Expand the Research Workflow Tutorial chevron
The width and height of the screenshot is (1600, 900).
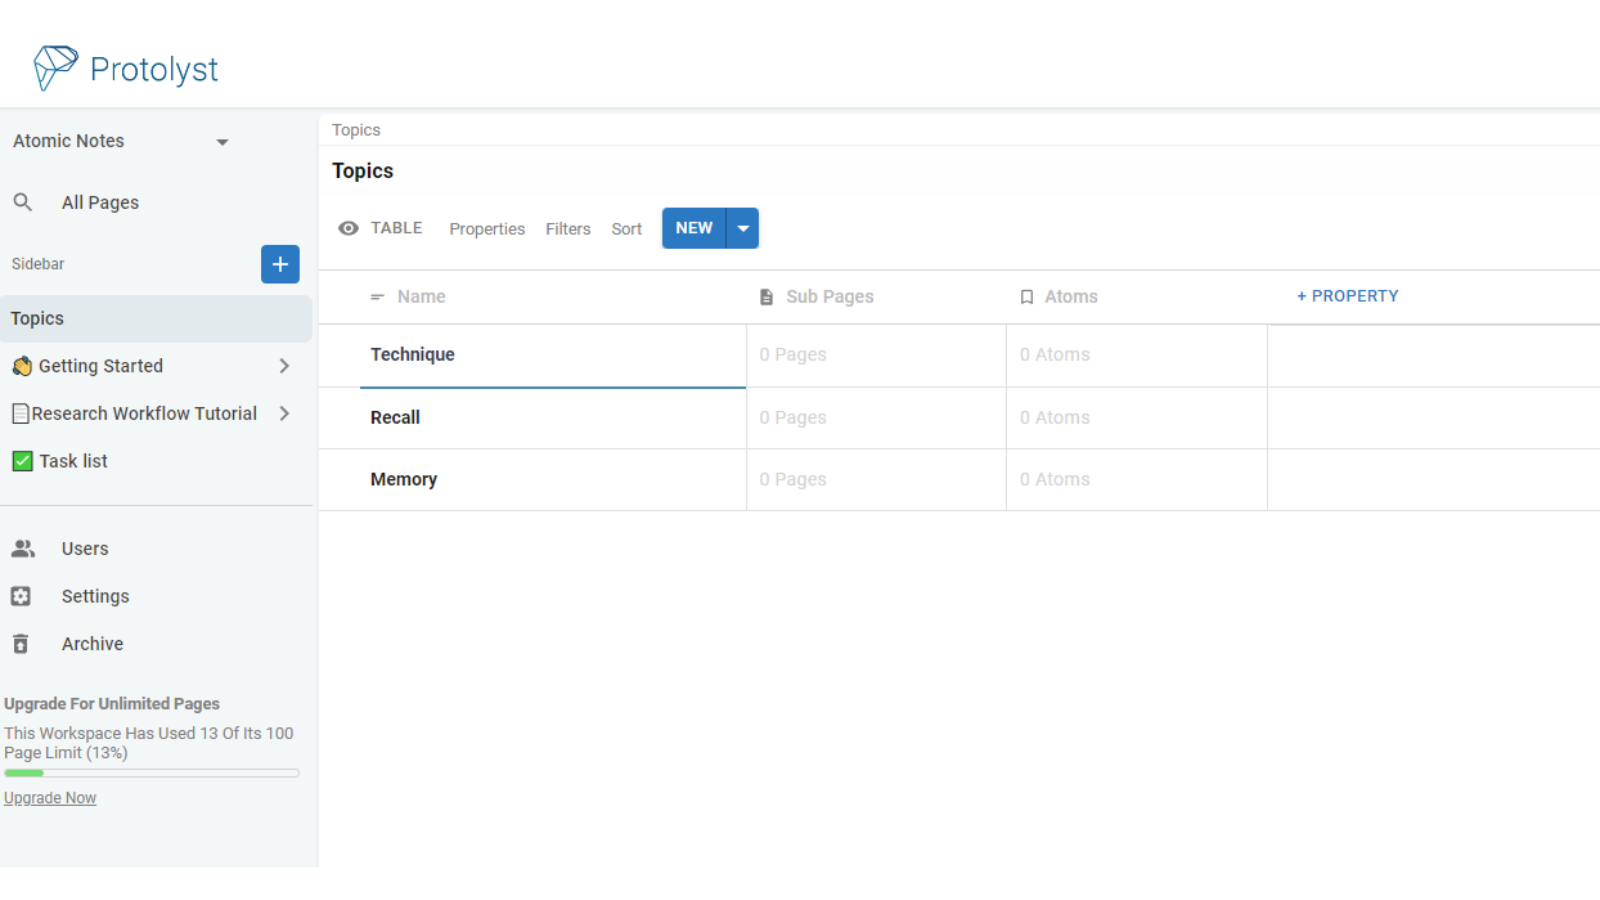pyautogui.click(x=284, y=413)
